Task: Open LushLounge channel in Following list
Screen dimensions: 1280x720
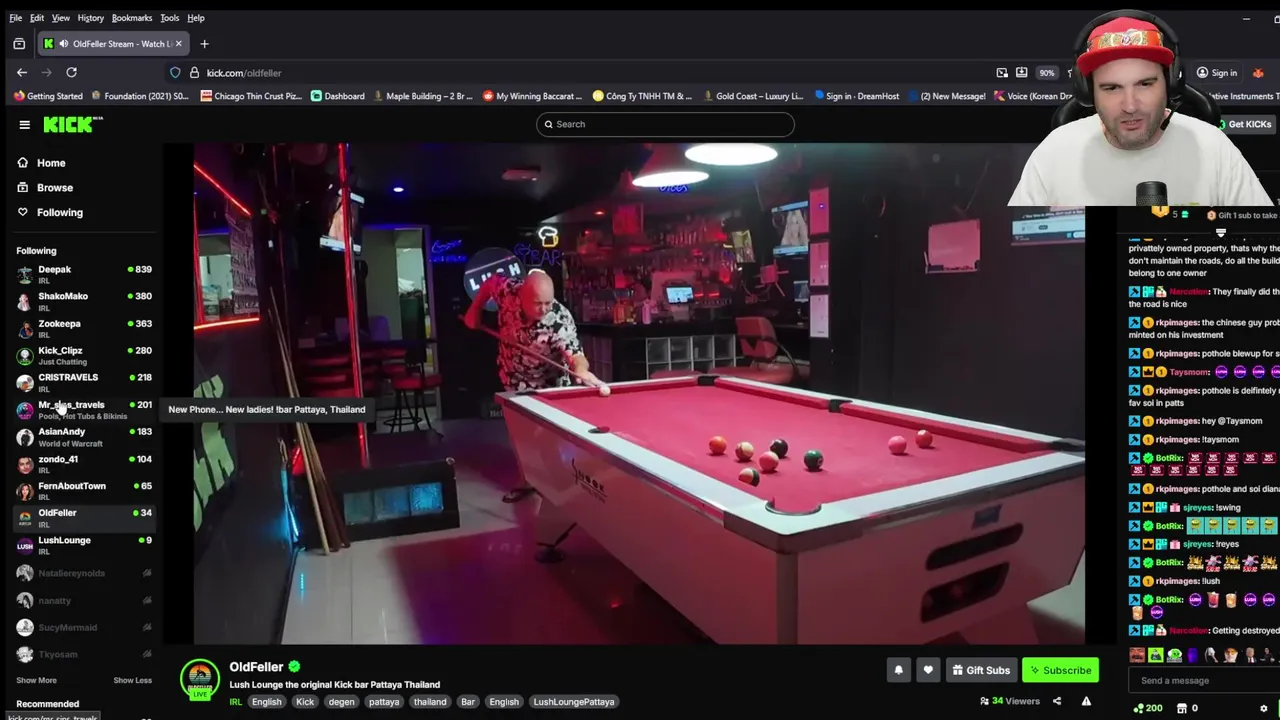Action: point(84,545)
